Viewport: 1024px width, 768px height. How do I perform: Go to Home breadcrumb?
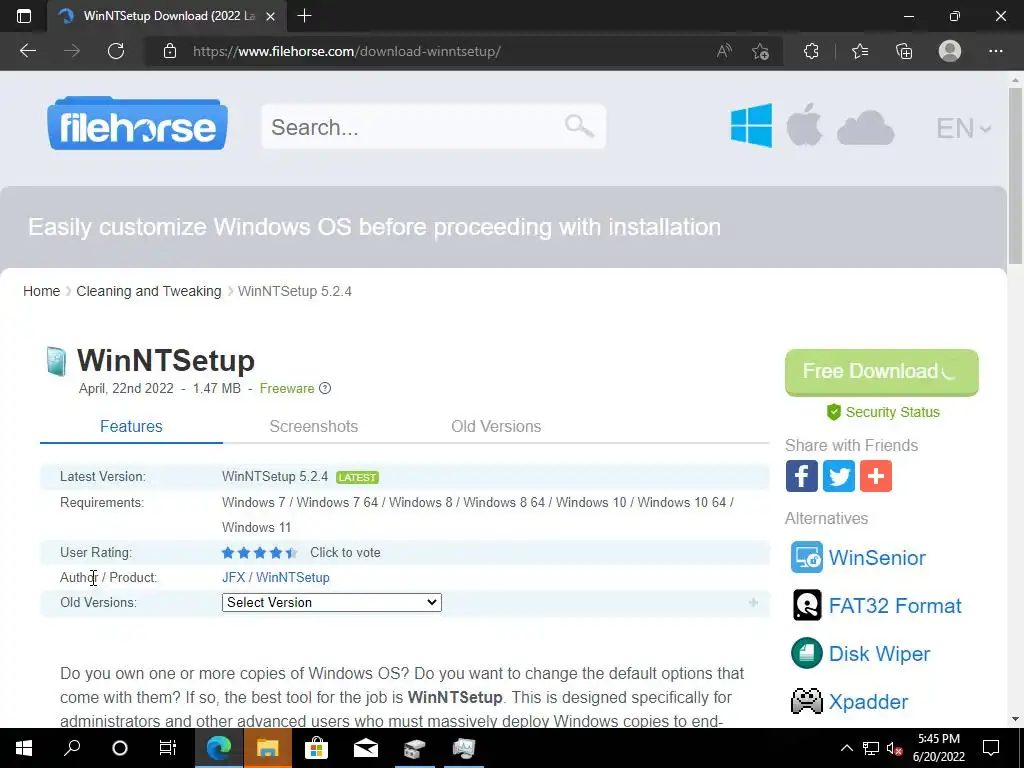[x=41, y=291]
